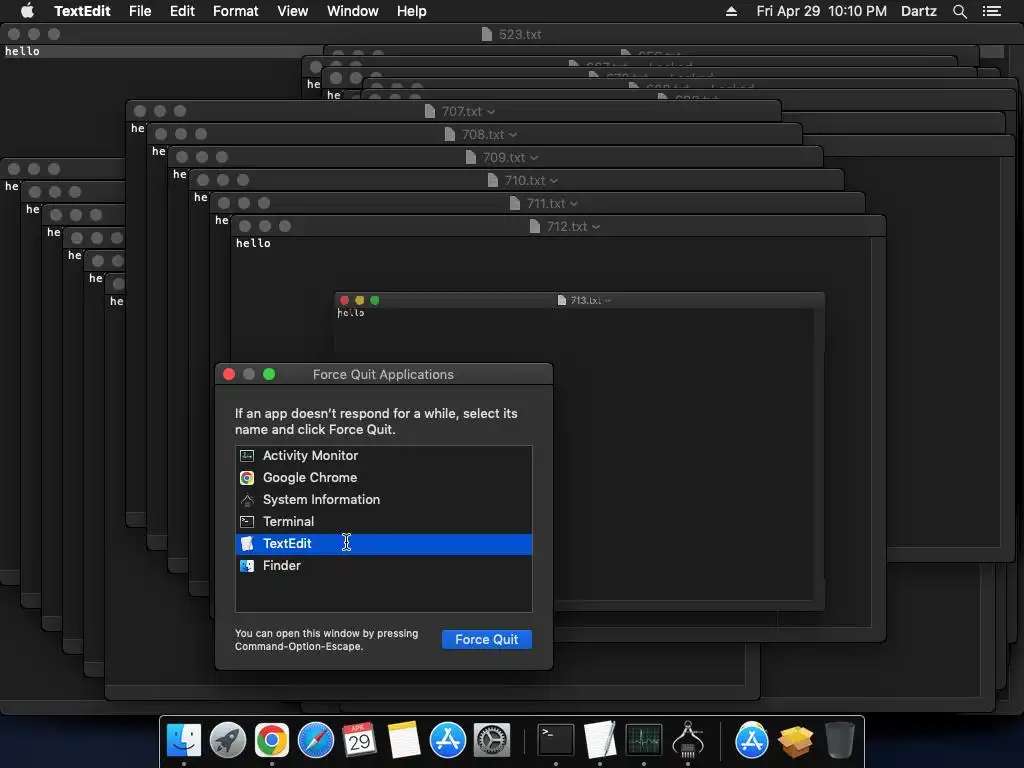Open App Store icon beside the package box
This screenshot has width=1024, height=768.
click(752, 740)
